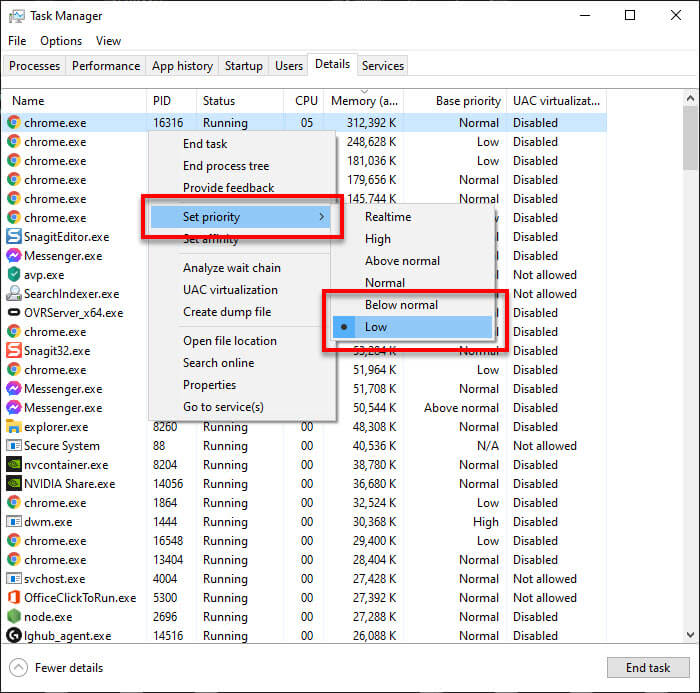
Task: Sort by the Name column header
Action: [75, 101]
